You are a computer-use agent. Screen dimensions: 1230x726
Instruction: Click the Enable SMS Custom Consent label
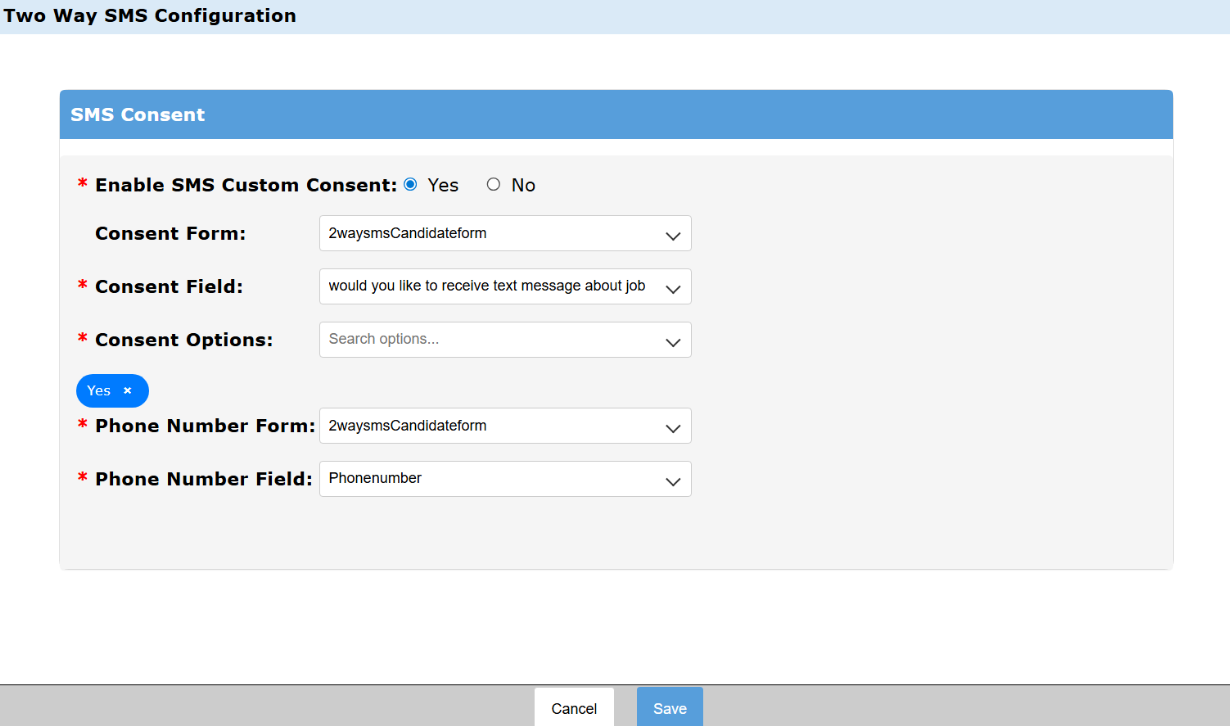coord(246,185)
